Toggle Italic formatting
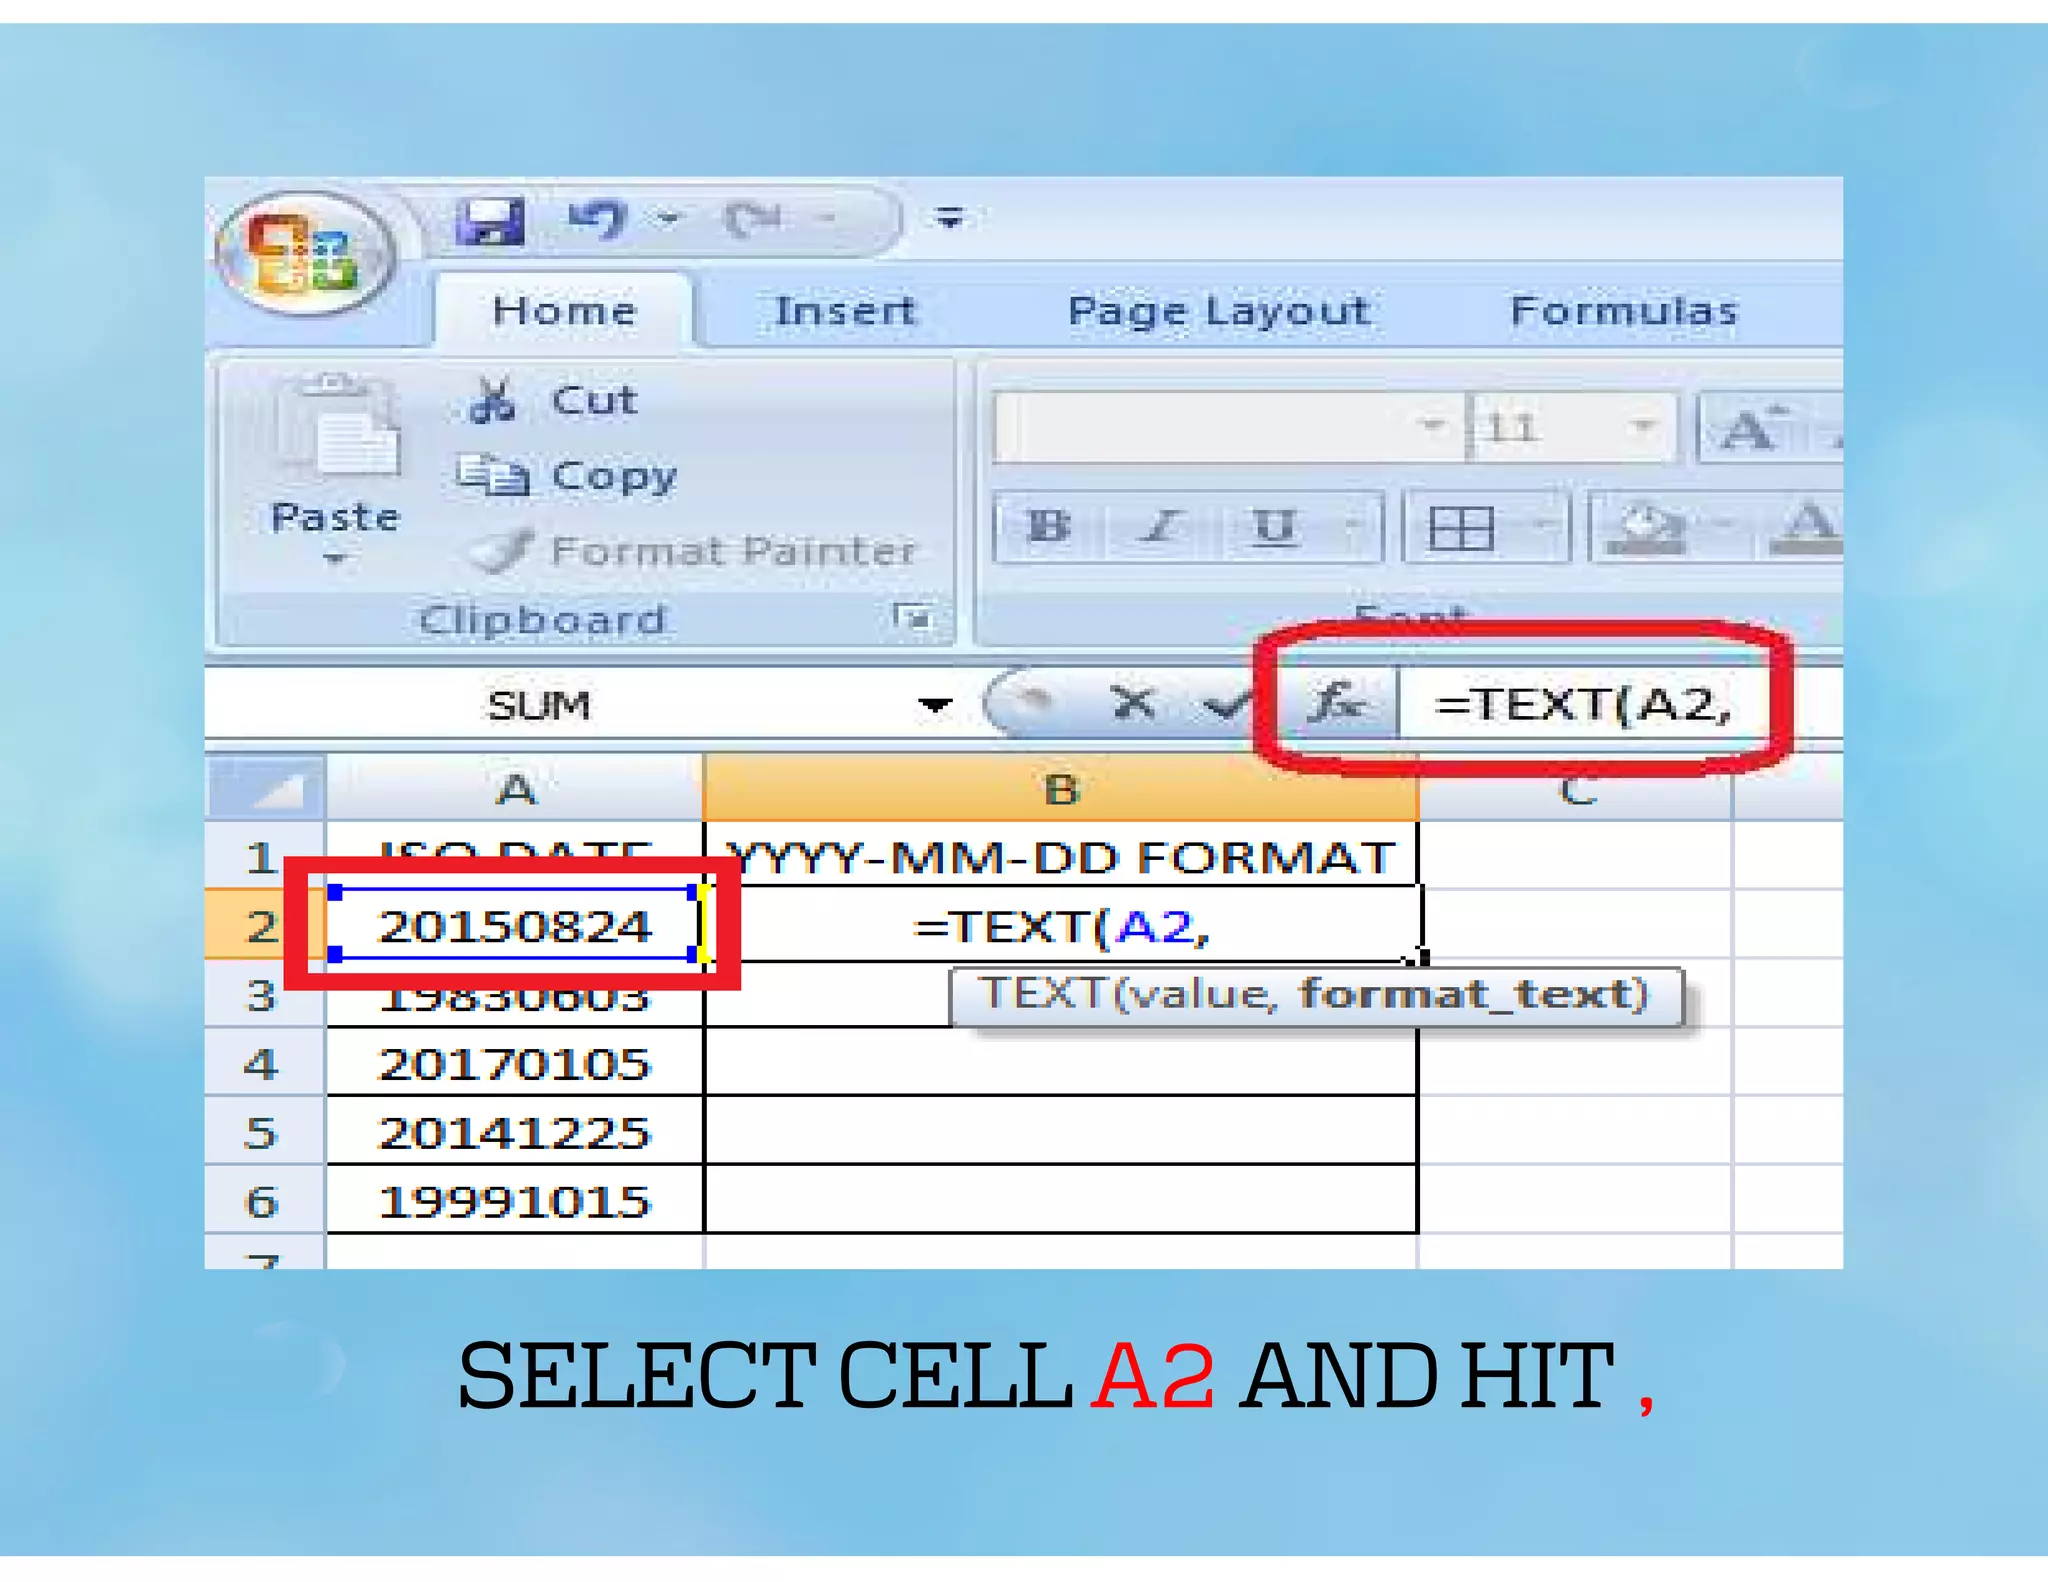 [x=1161, y=526]
